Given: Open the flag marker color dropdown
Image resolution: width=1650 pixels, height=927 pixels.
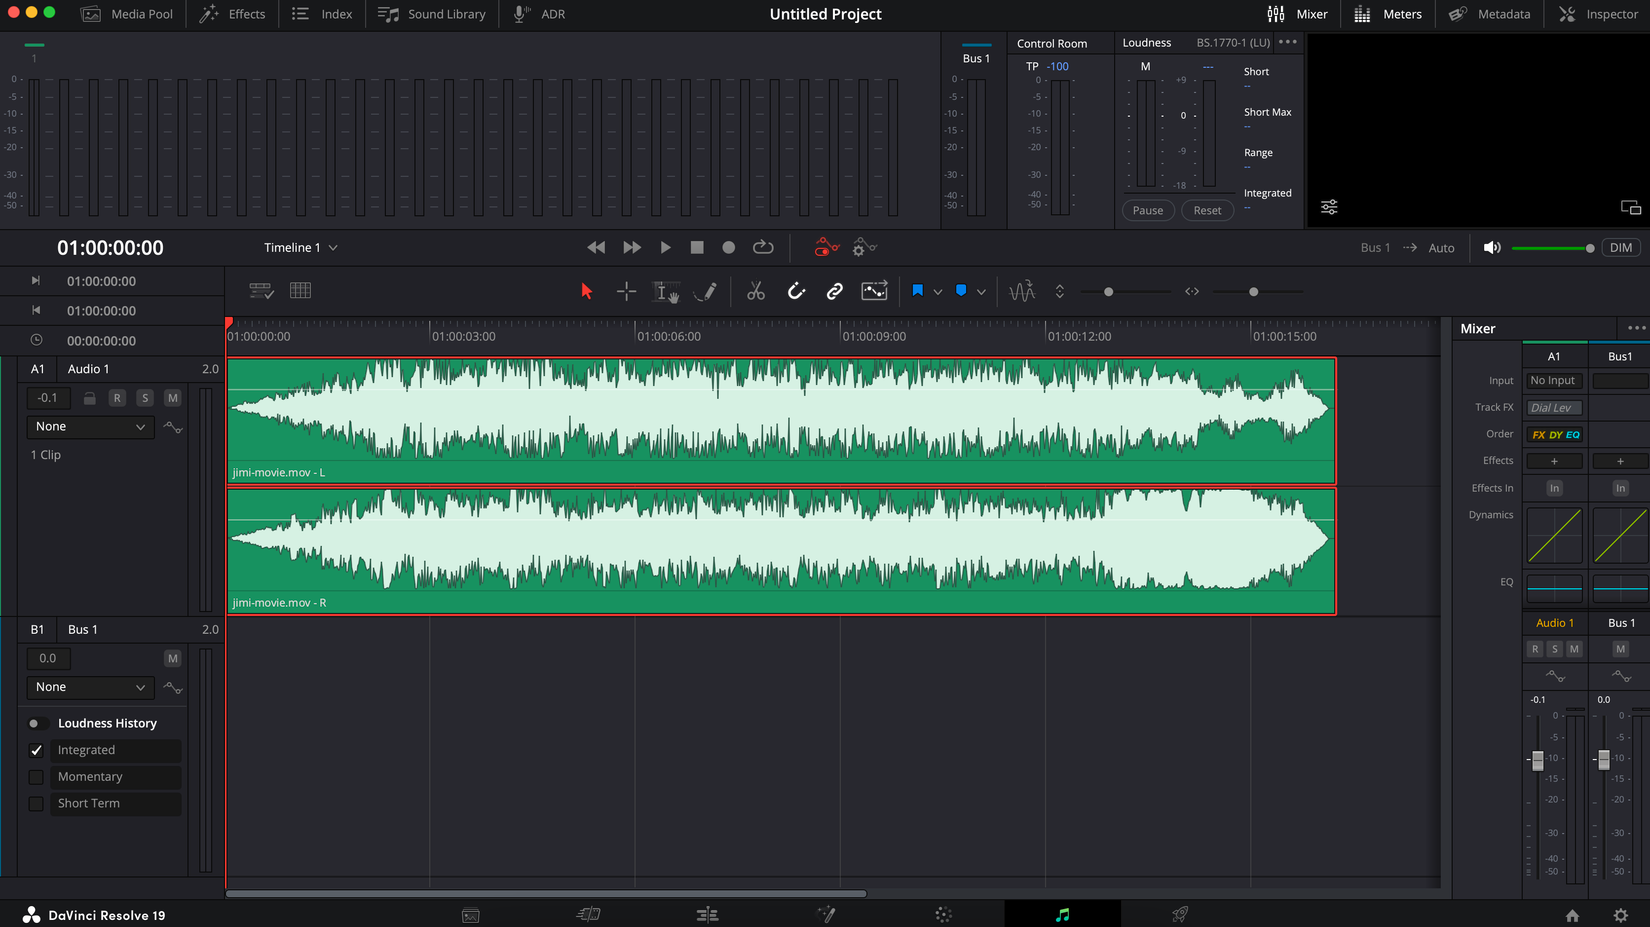Looking at the screenshot, I should (x=938, y=291).
